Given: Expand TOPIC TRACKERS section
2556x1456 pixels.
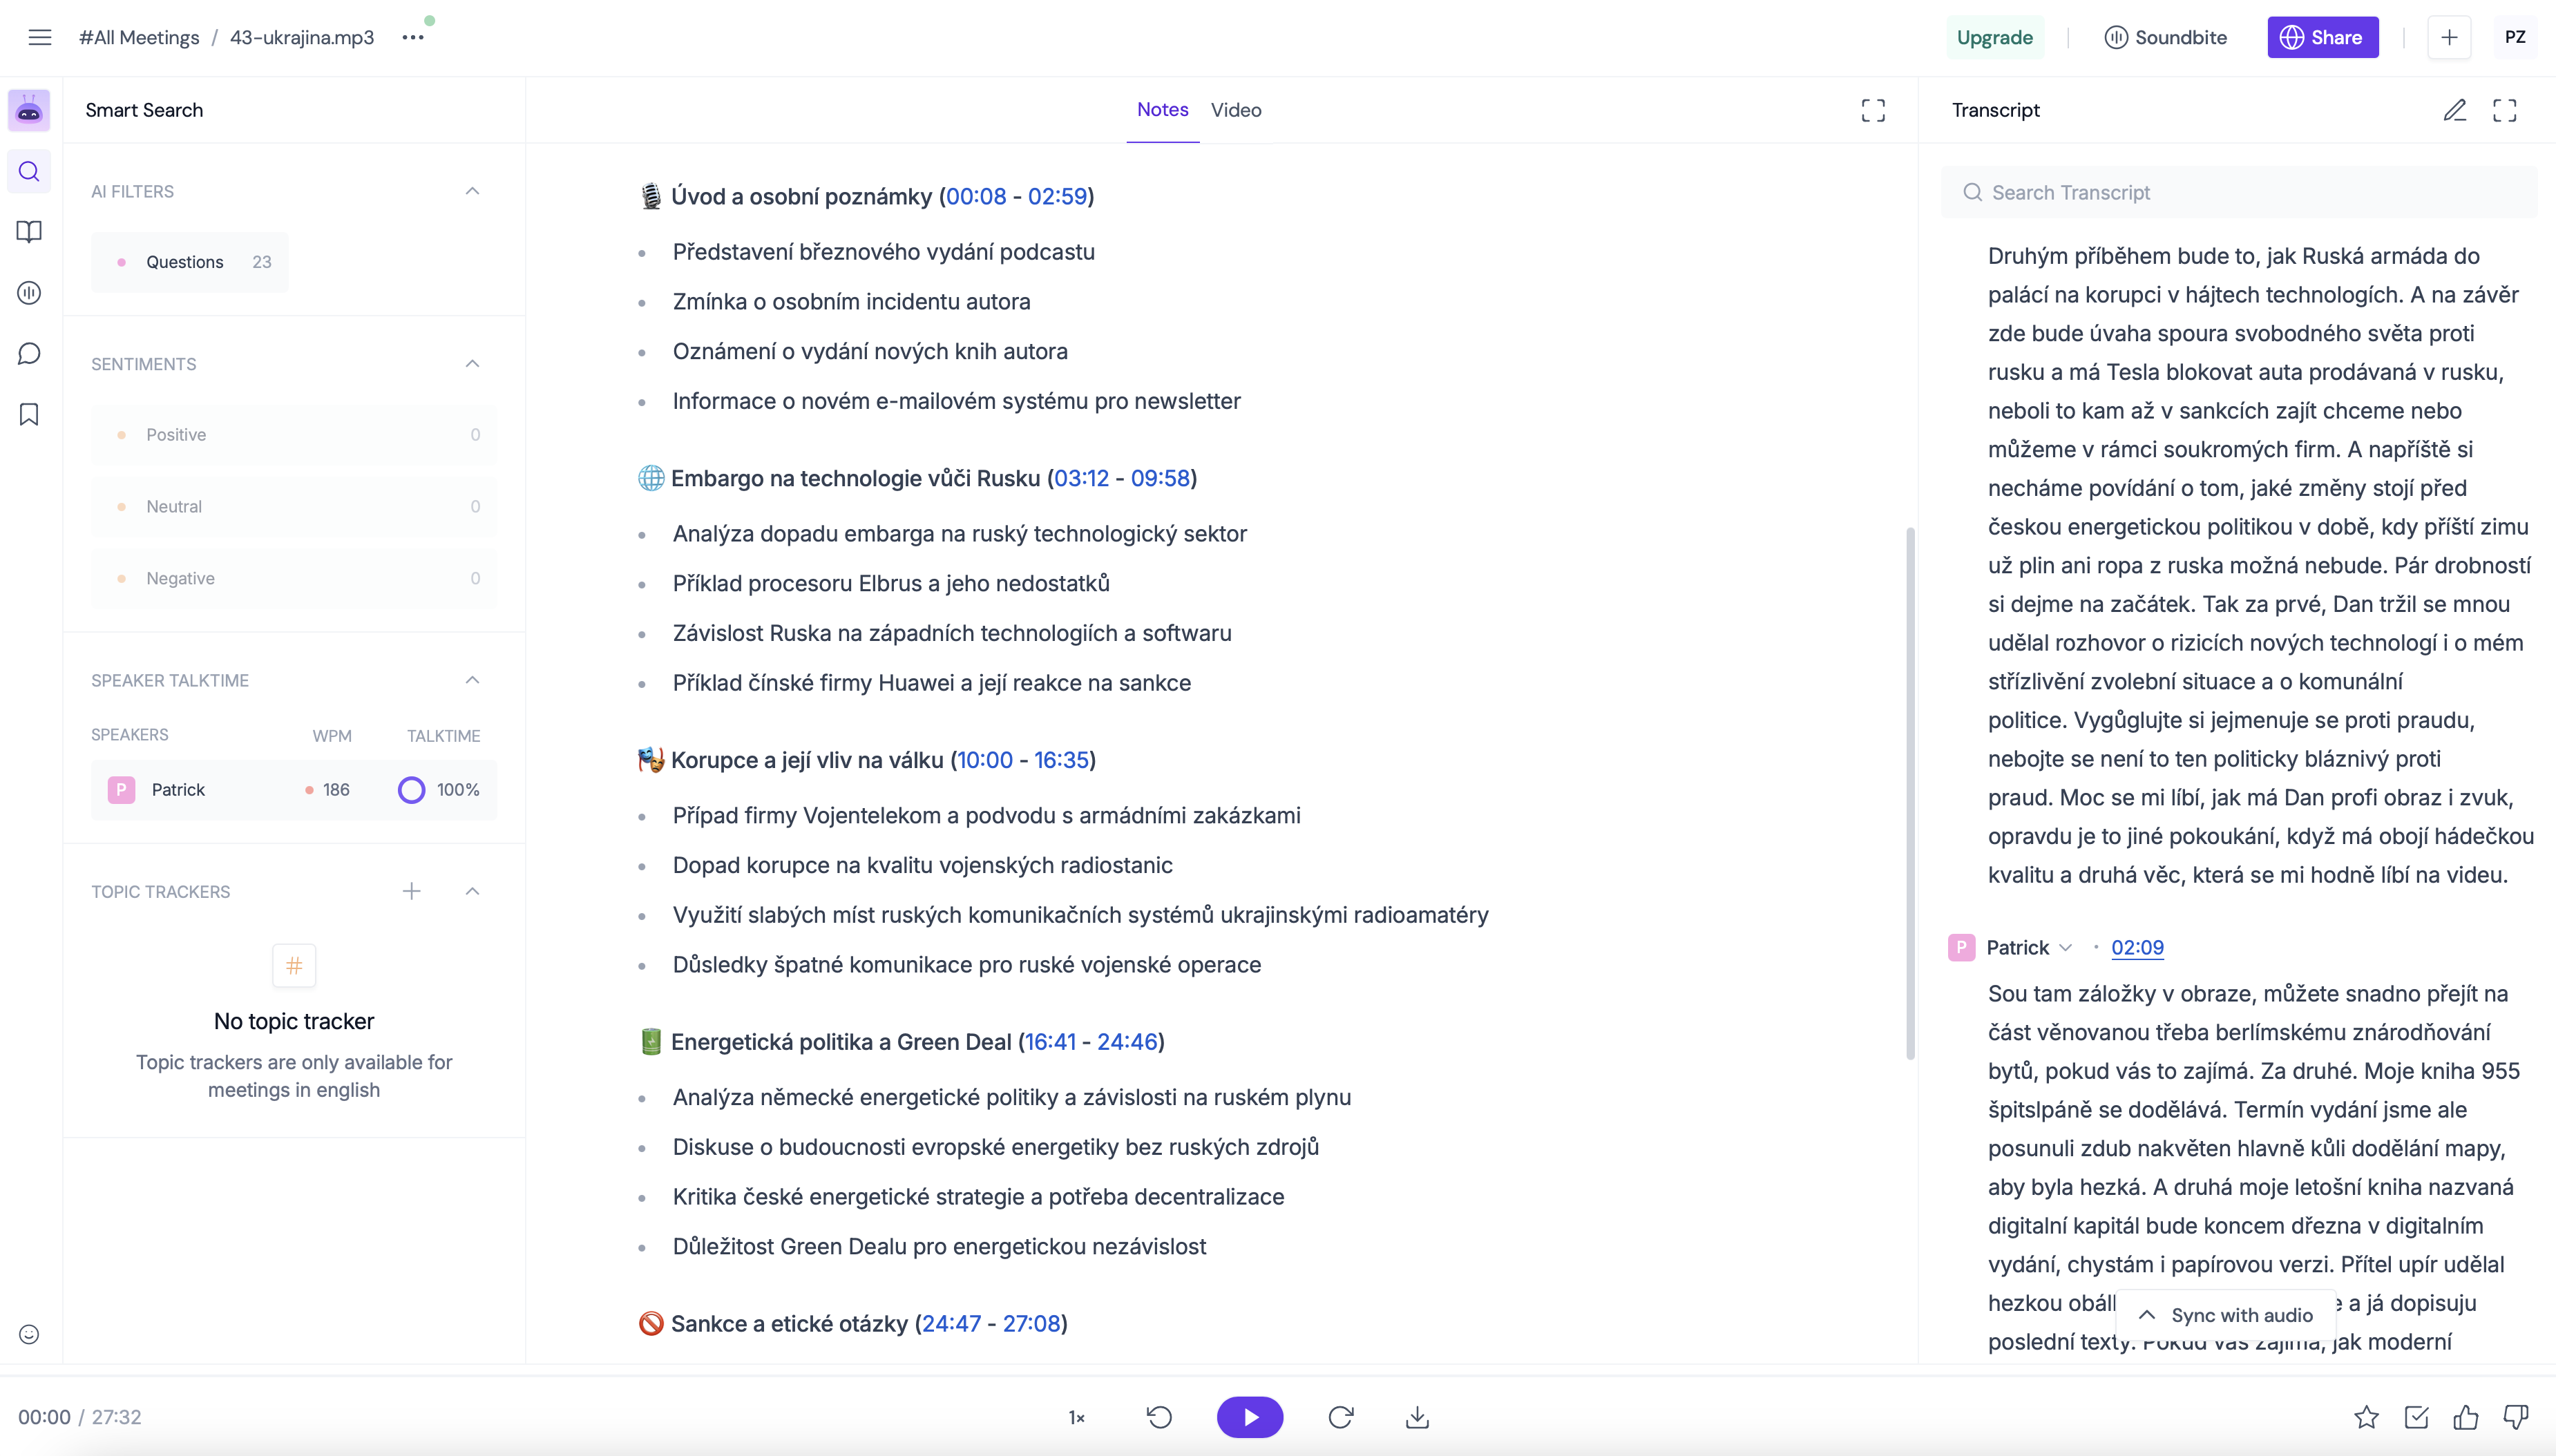Looking at the screenshot, I should click(473, 890).
